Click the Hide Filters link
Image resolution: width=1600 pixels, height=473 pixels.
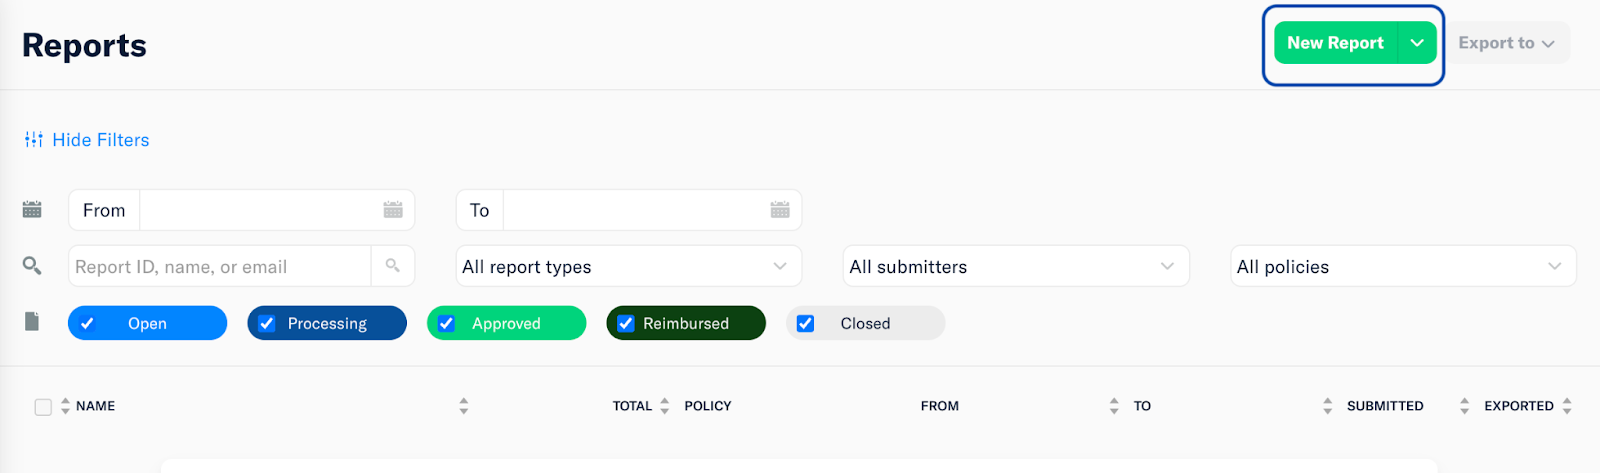pos(100,140)
